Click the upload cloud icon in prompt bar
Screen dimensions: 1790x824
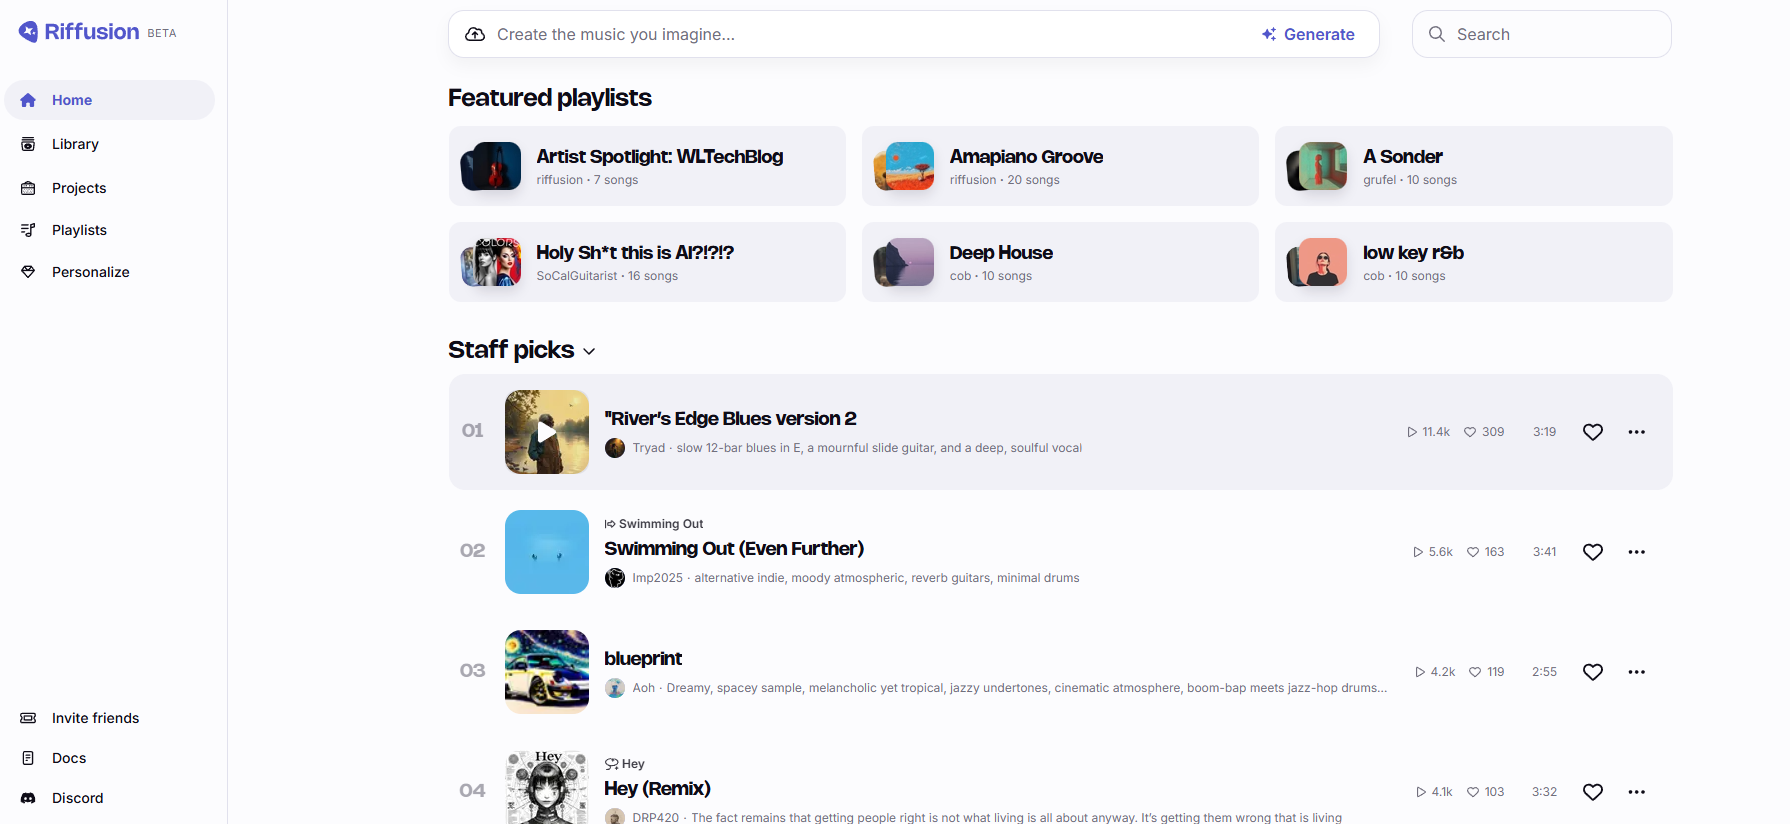pyautogui.click(x=475, y=34)
